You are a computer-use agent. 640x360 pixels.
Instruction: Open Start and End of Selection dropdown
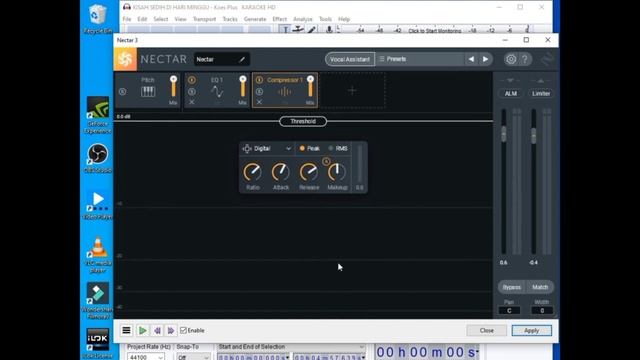[291, 347]
